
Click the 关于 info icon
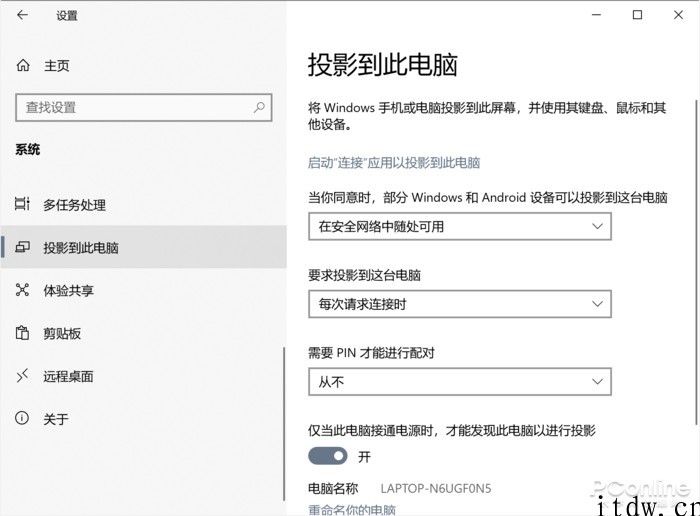[22, 418]
